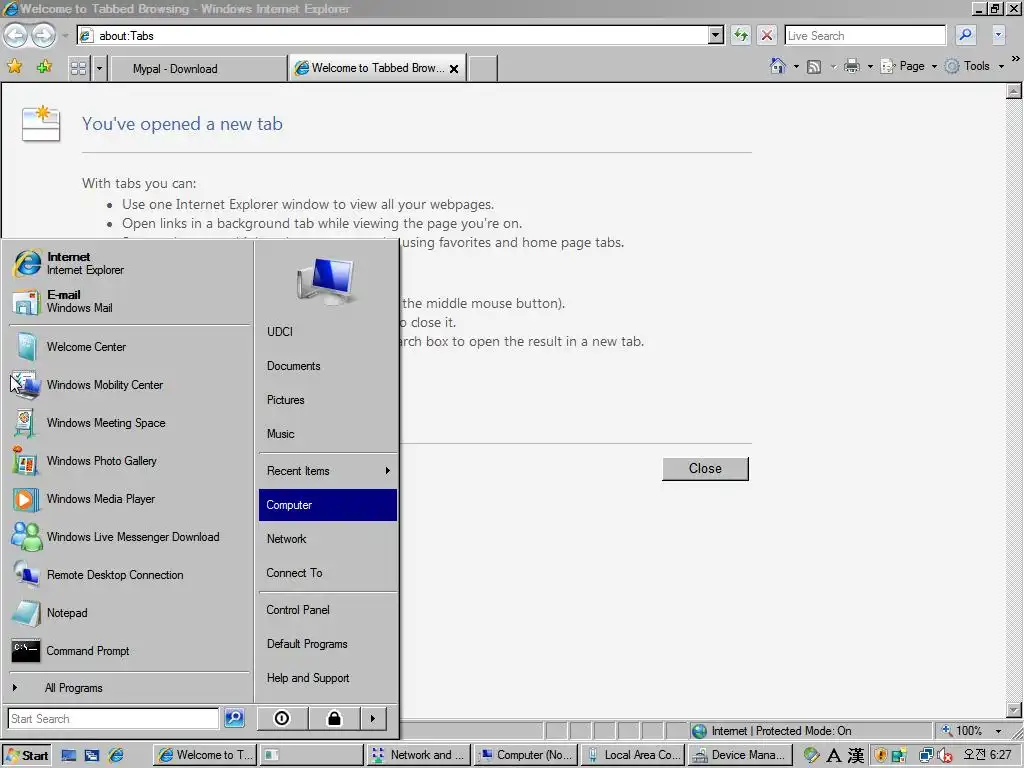Open Pictures from Start menu
1024x768 pixels.
(x=328, y=400)
